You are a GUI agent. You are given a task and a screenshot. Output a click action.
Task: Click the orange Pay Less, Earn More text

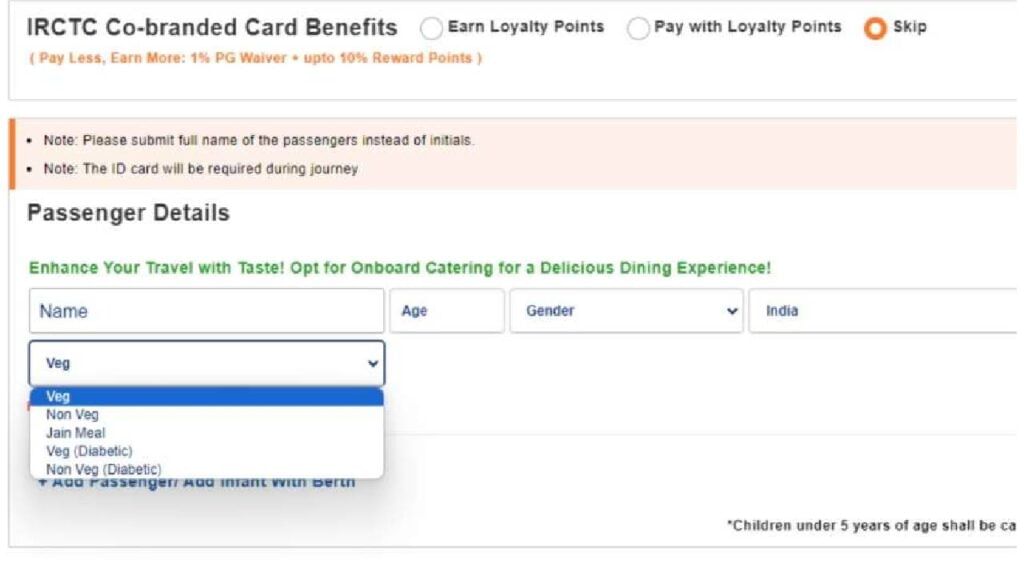click(x=255, y=58)
